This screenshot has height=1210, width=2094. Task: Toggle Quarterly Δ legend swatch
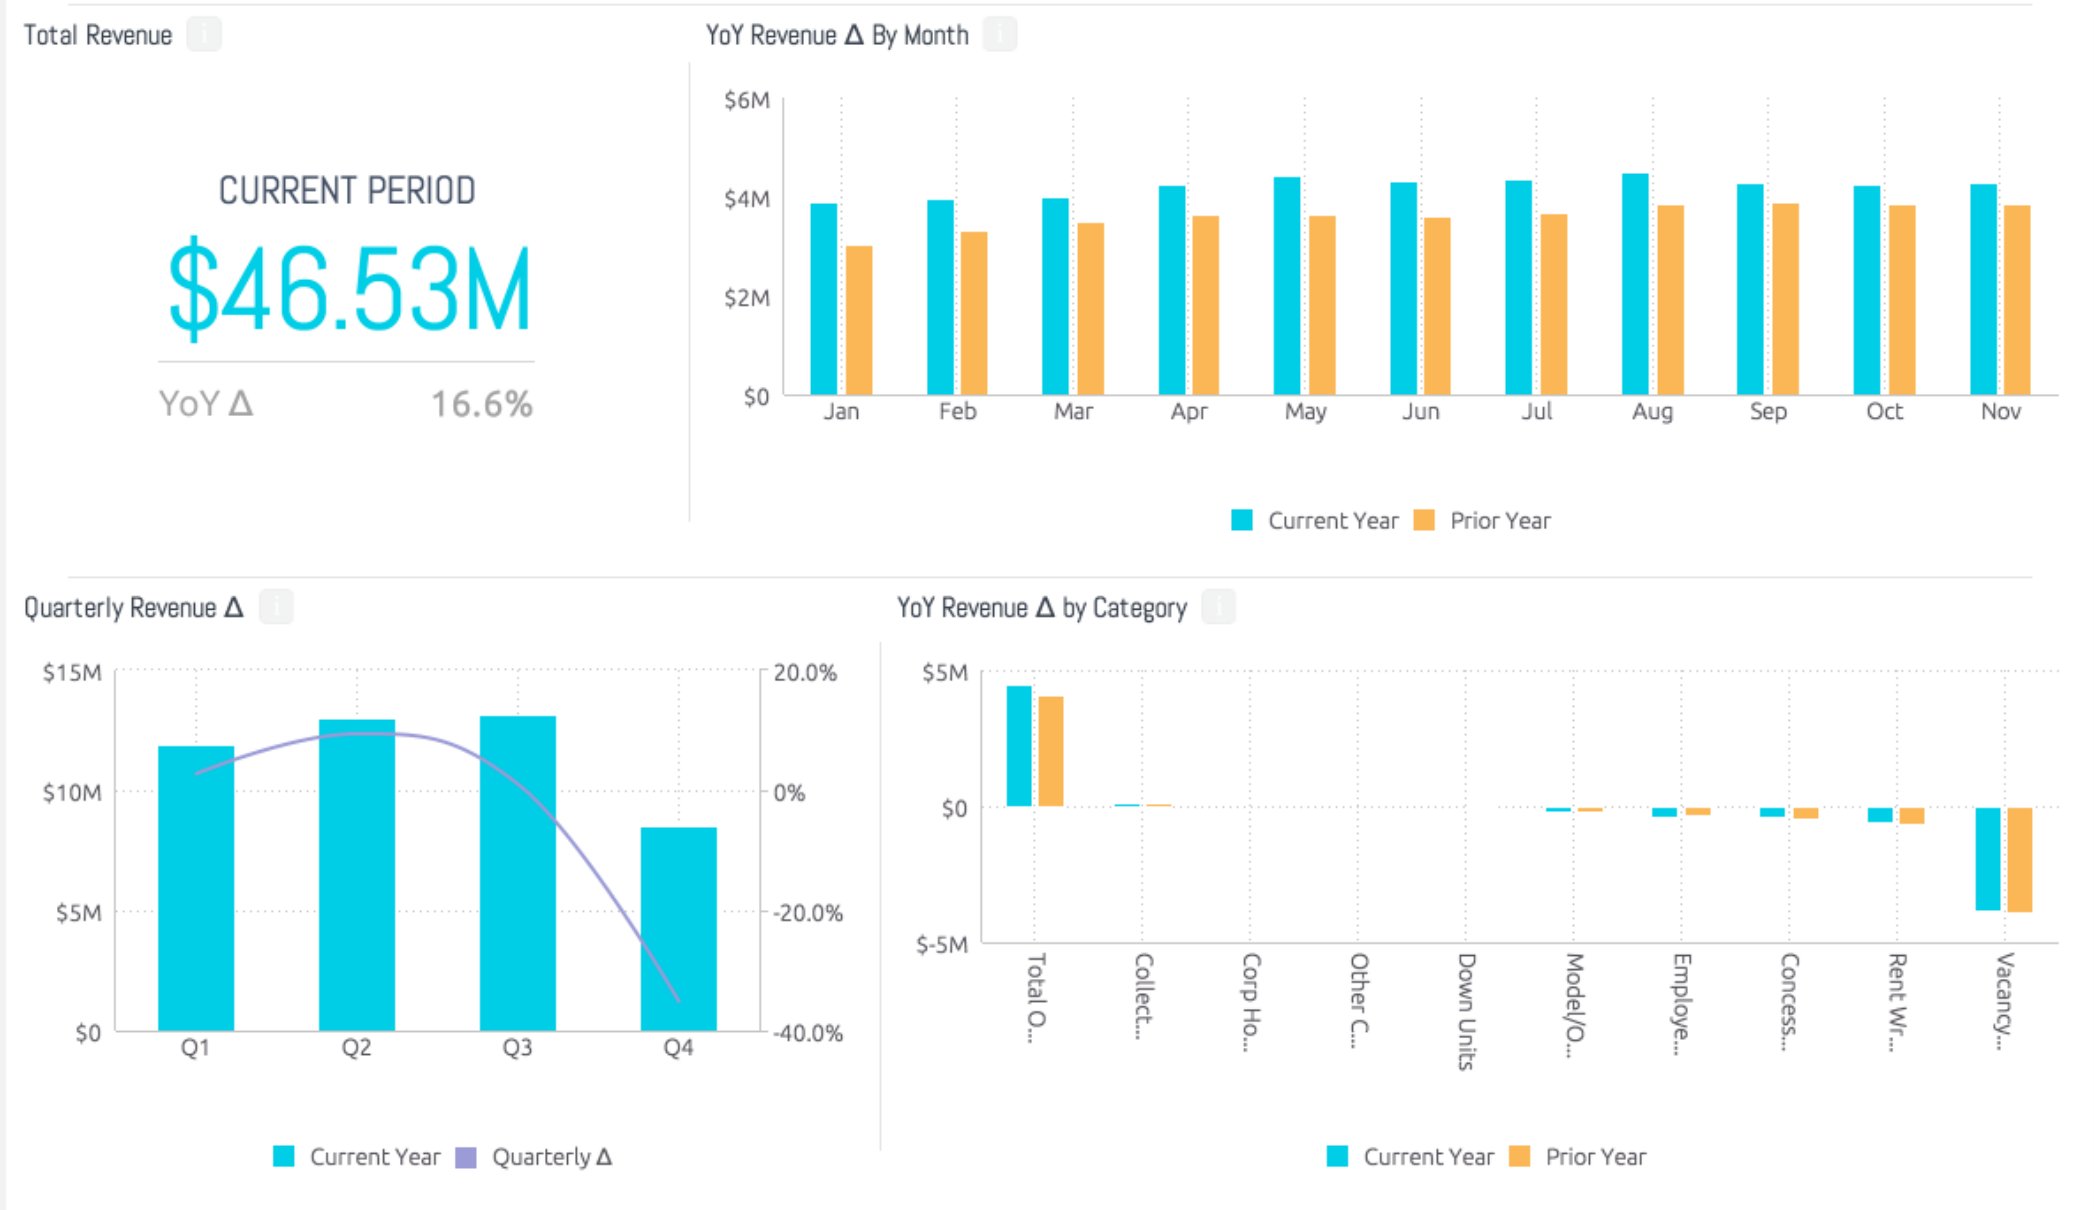point(466,1156)
